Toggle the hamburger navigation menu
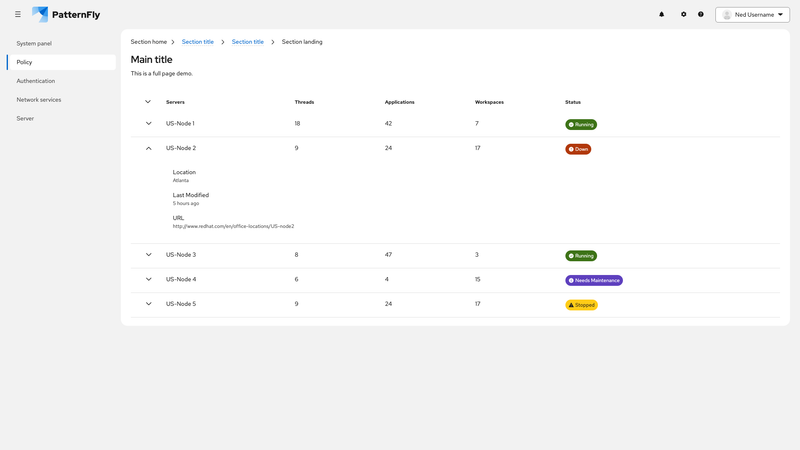 click(x=18, y=14)
